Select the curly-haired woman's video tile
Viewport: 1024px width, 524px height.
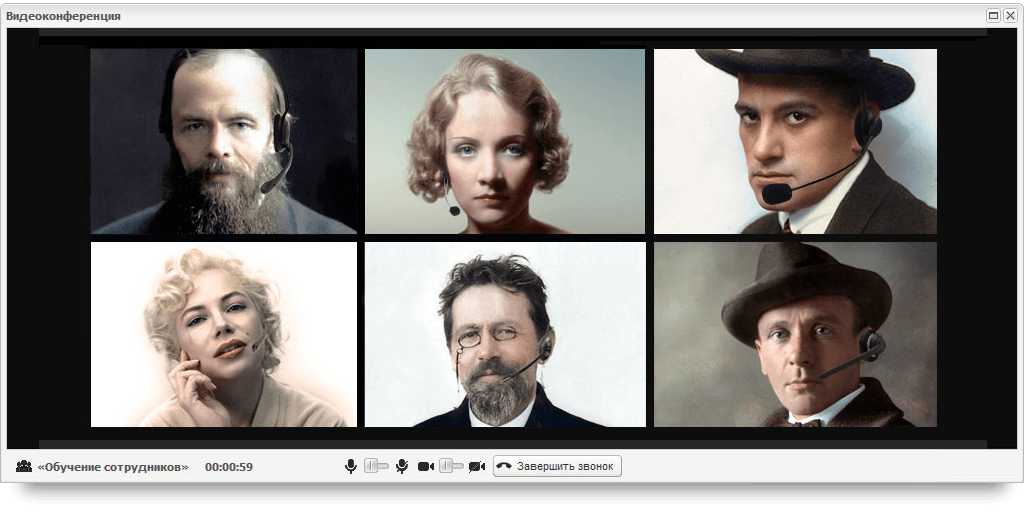coord(505,141)
